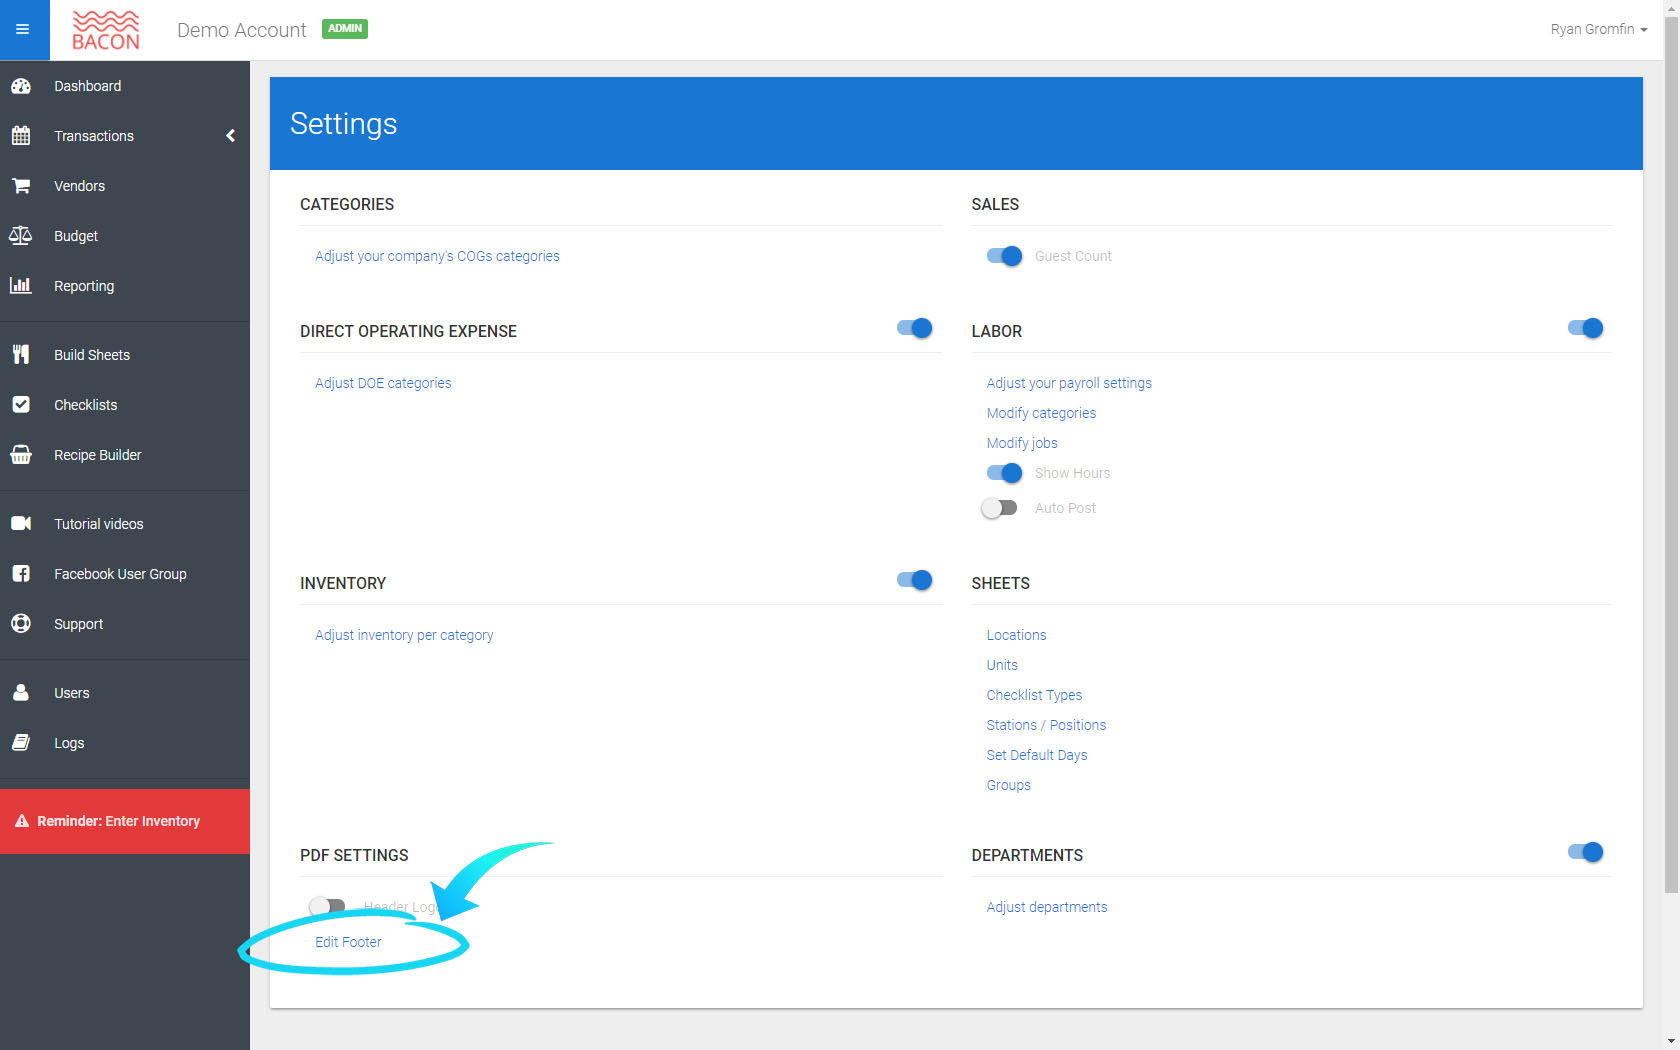
Task: Click the Transactions calendar icon
Action: [21, 136]
